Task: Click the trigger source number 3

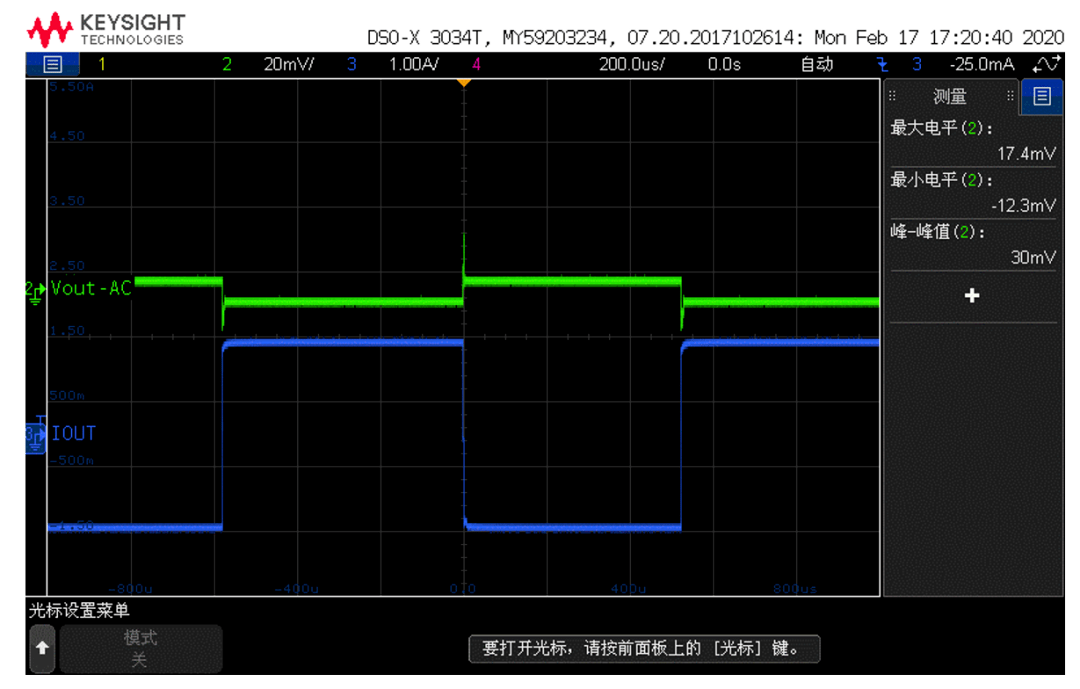Action: pos(917,65)
